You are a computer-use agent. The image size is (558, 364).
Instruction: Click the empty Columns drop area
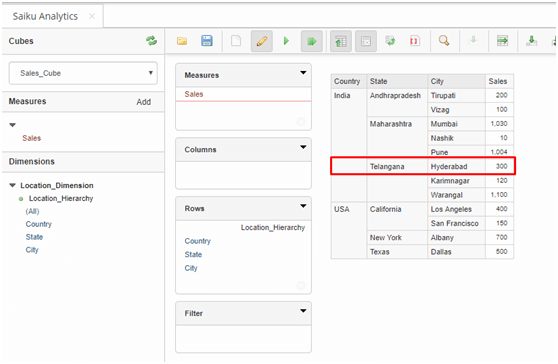pos(243,175)
